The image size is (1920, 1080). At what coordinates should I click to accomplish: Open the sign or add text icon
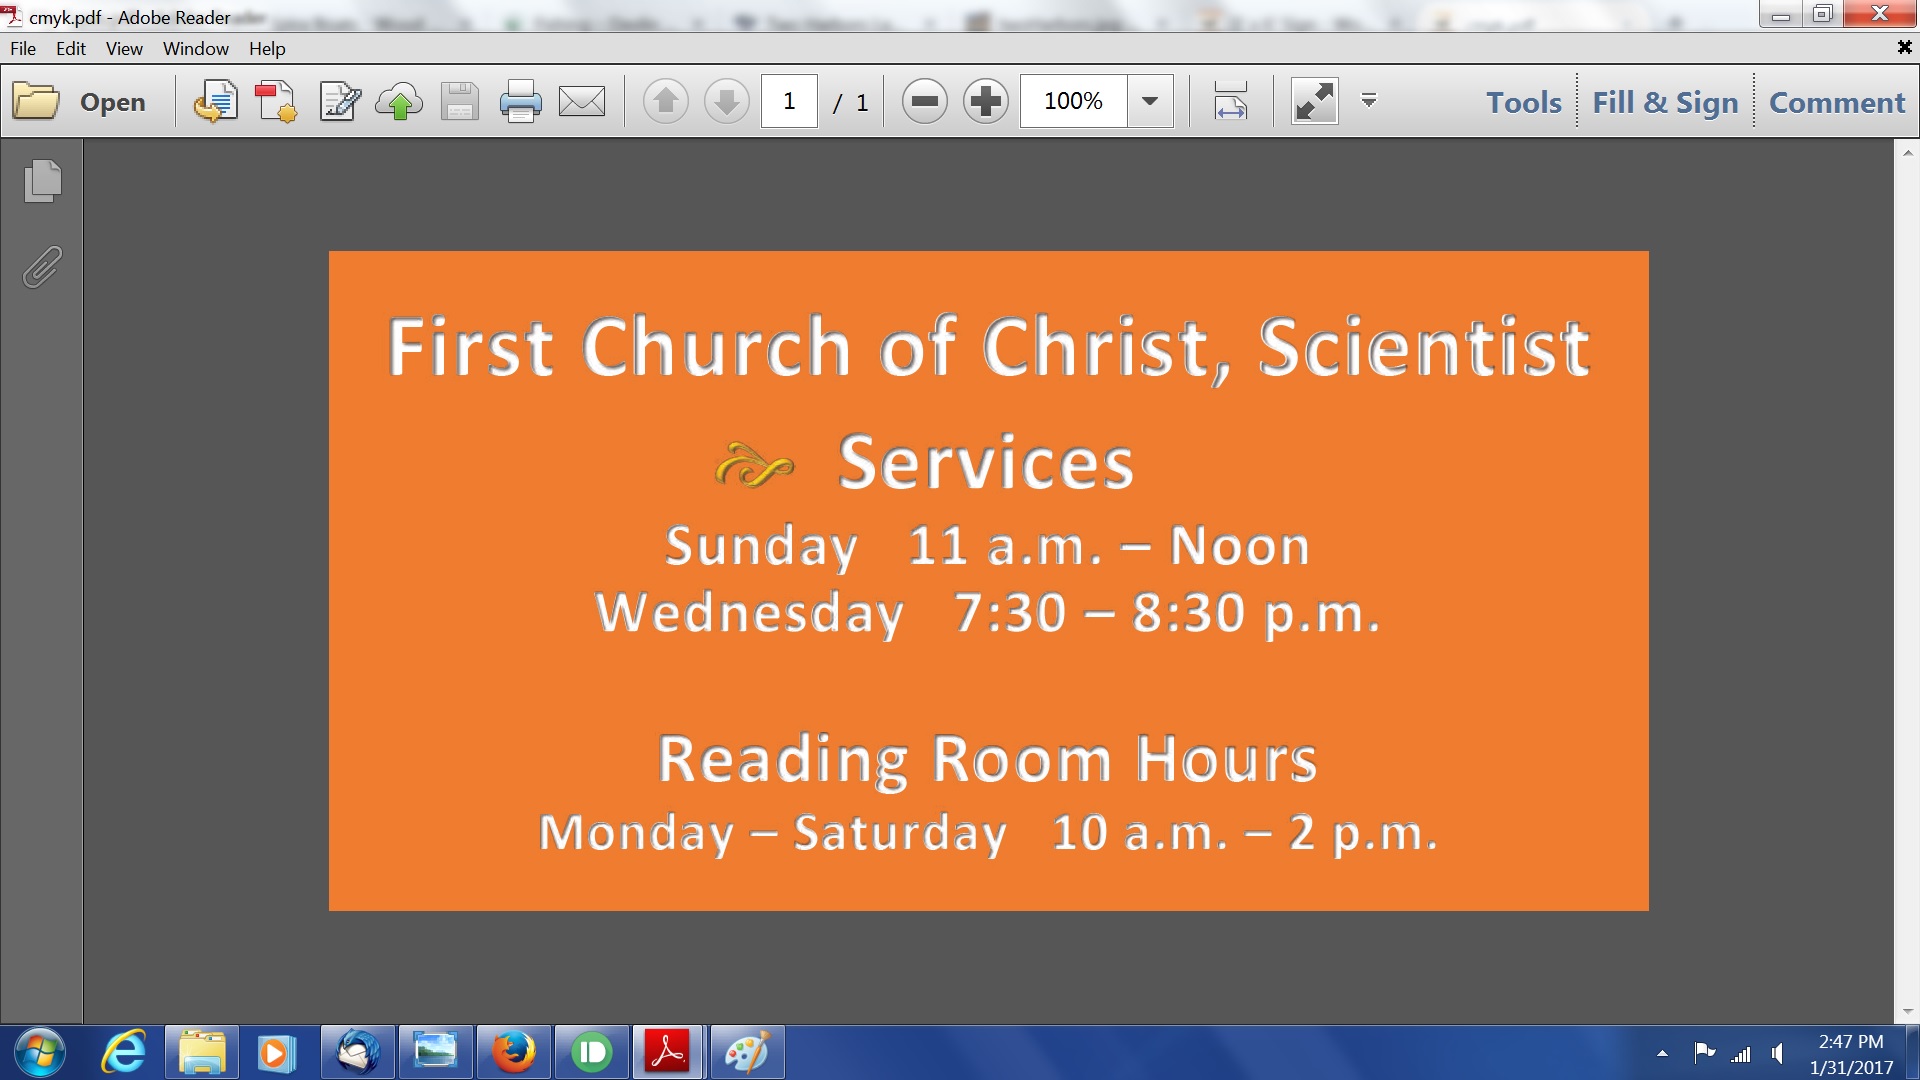point(339,101)
